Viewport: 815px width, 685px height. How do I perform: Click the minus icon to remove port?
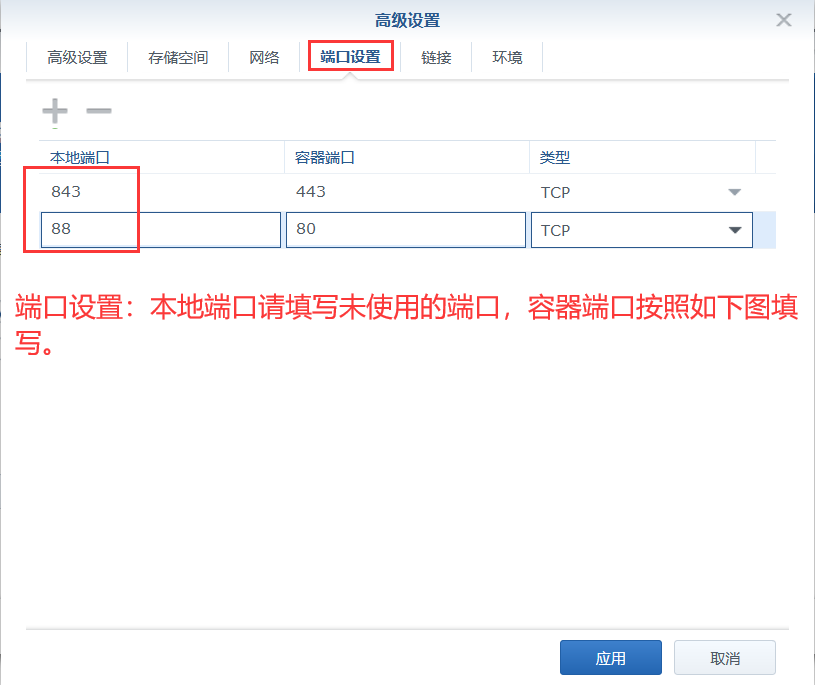point(98,111)
